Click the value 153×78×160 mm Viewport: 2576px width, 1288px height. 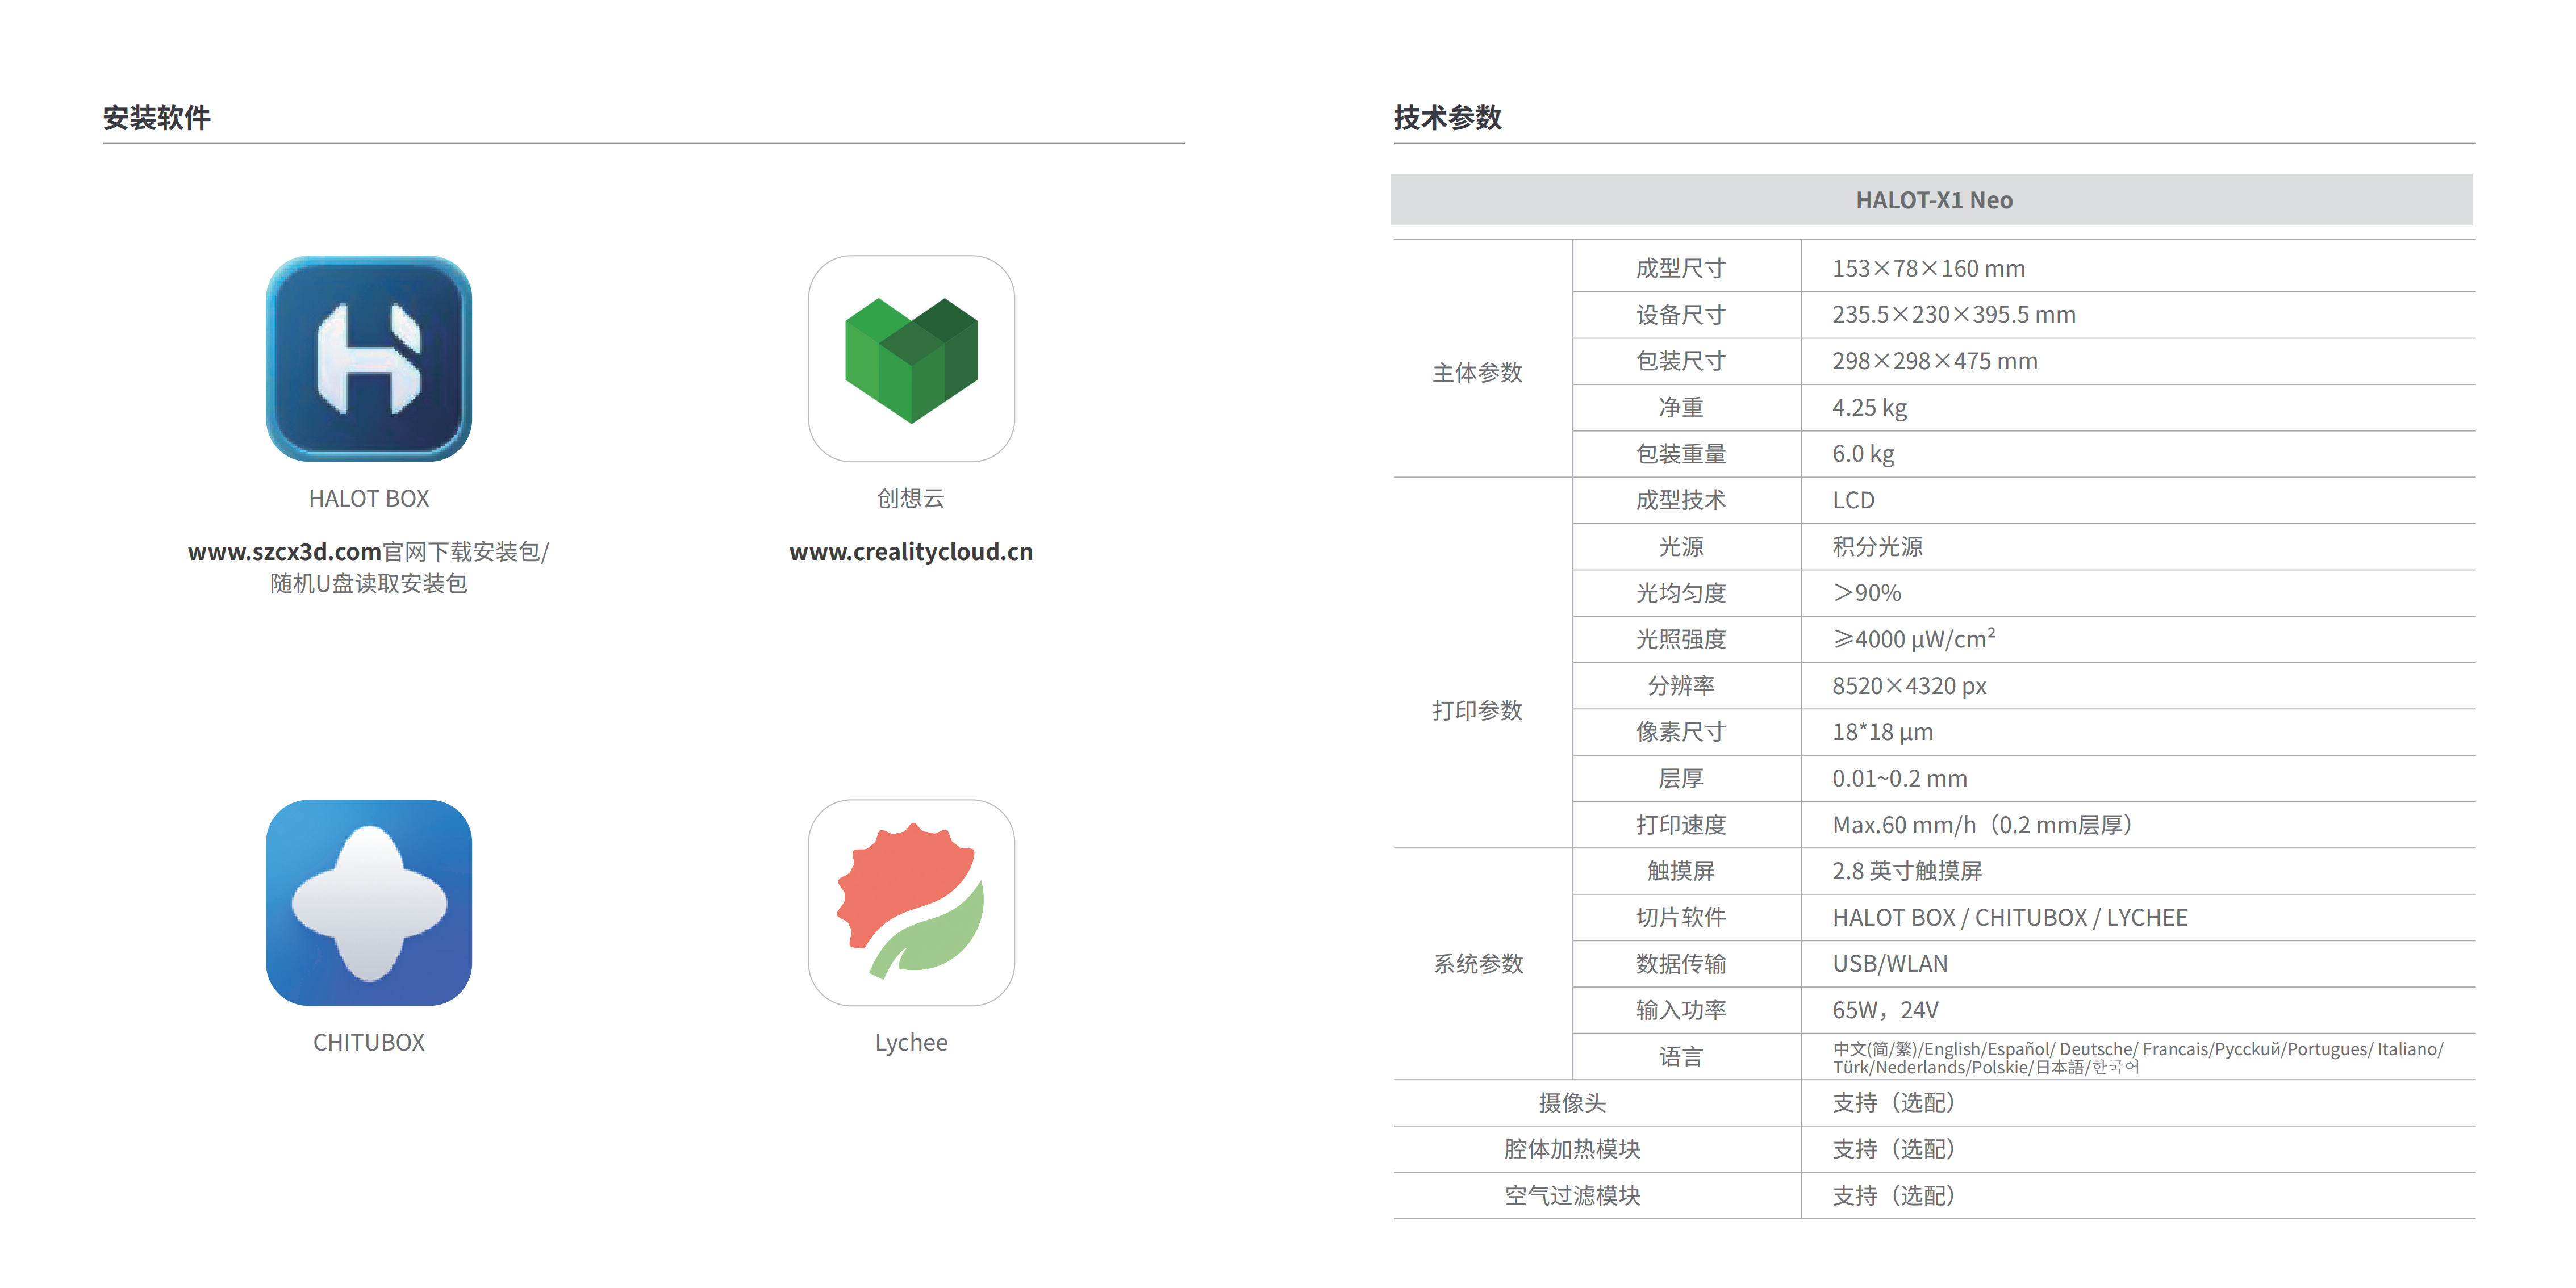point(1929,268)
